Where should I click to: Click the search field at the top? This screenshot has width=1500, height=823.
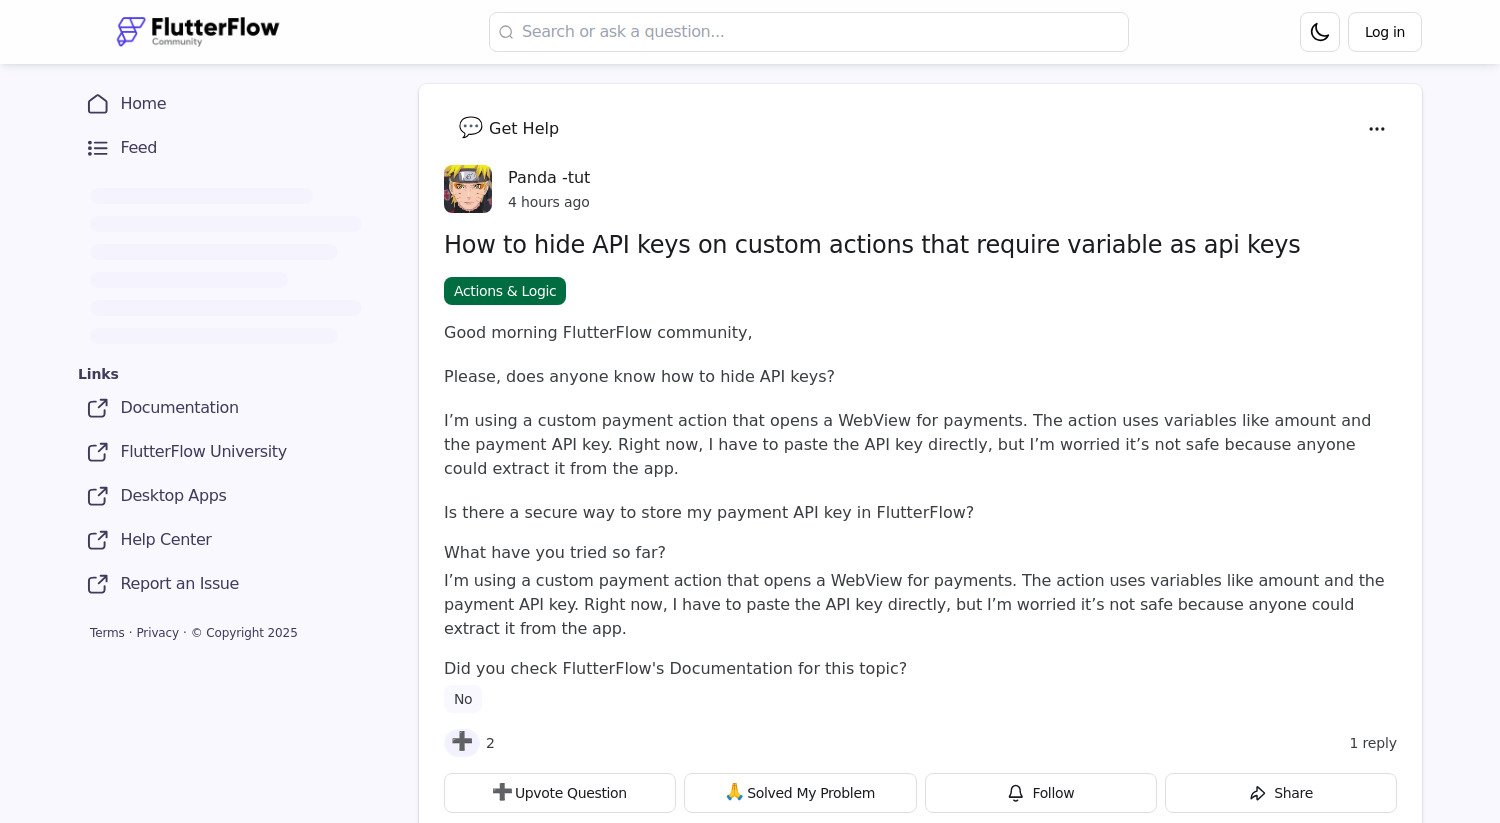click(x=808, y=31)
